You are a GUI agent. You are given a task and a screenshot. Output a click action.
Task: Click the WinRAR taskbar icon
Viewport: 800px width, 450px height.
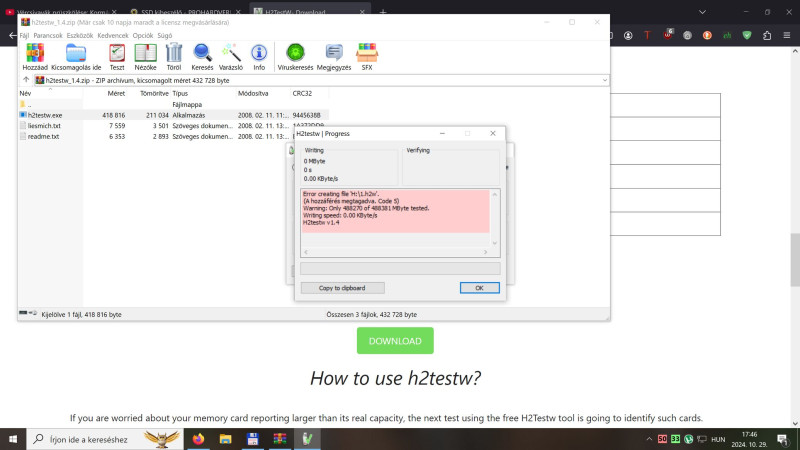(x=280, y=439)
